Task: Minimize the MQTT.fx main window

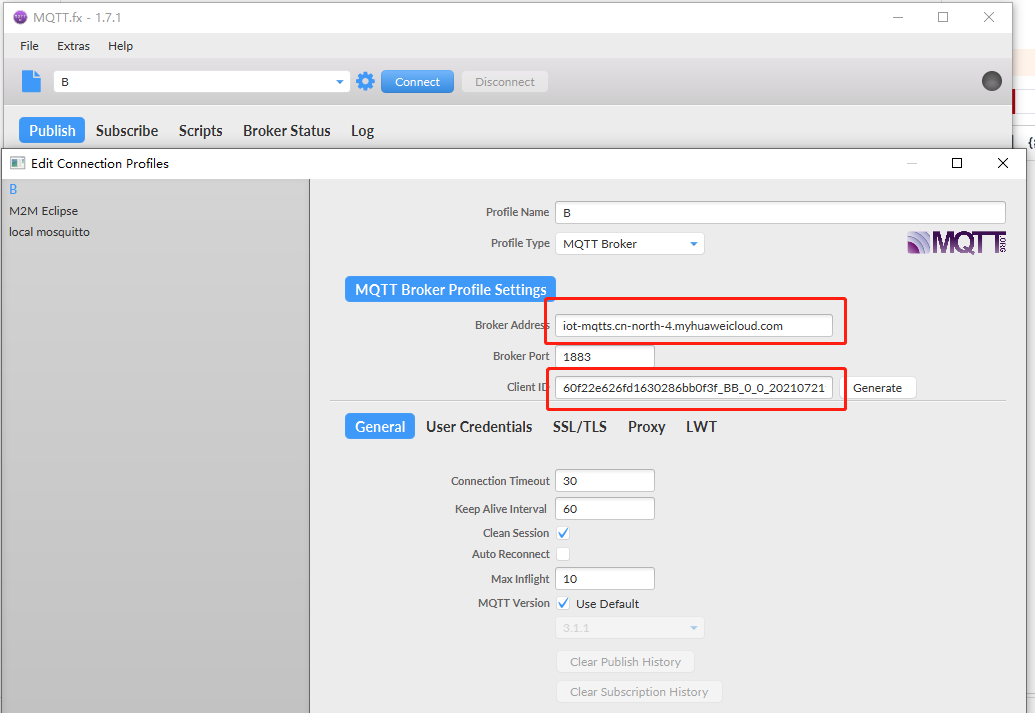Action: tap(898, 17)
